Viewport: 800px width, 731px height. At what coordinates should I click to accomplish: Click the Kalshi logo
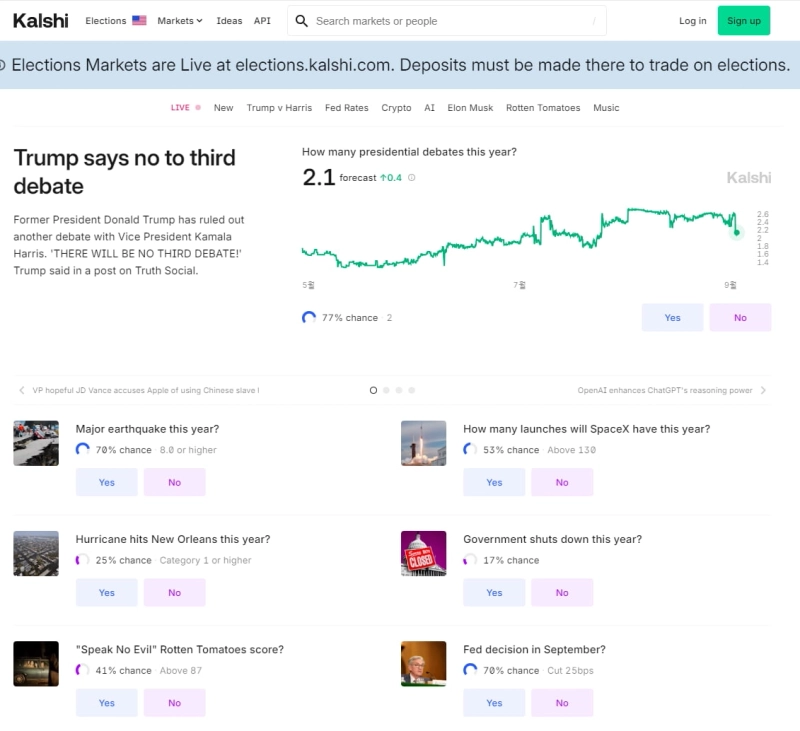click(41, 20)
